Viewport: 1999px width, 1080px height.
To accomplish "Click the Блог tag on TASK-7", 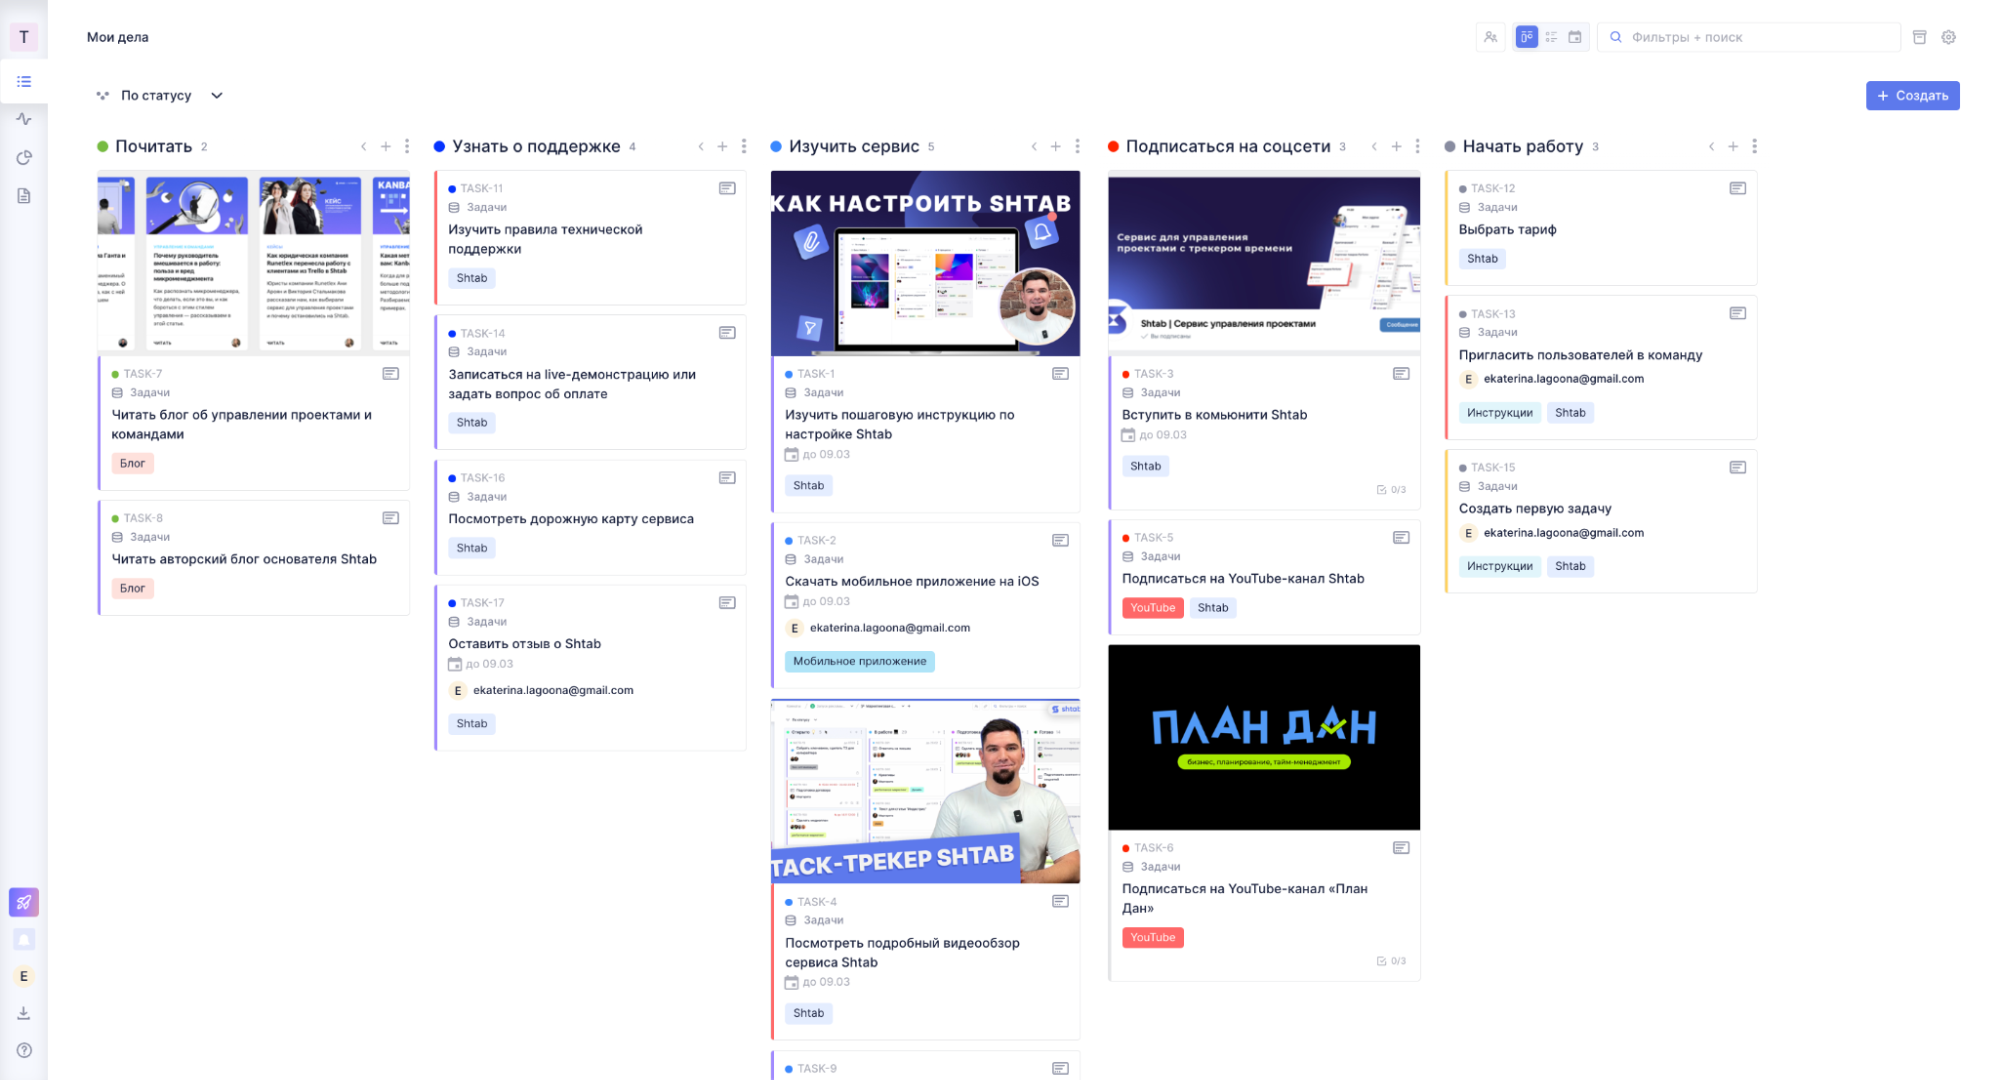I will pos(132,463).
